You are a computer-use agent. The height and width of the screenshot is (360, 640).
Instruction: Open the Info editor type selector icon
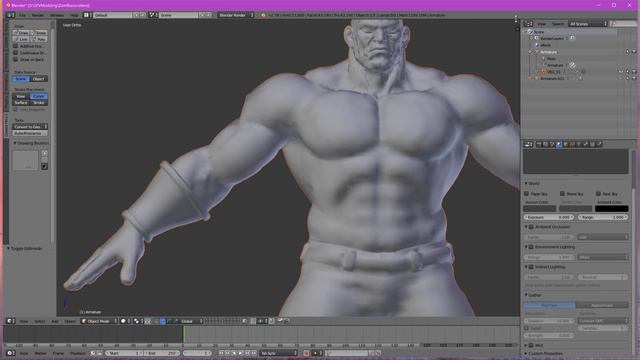tap(10, 15)
